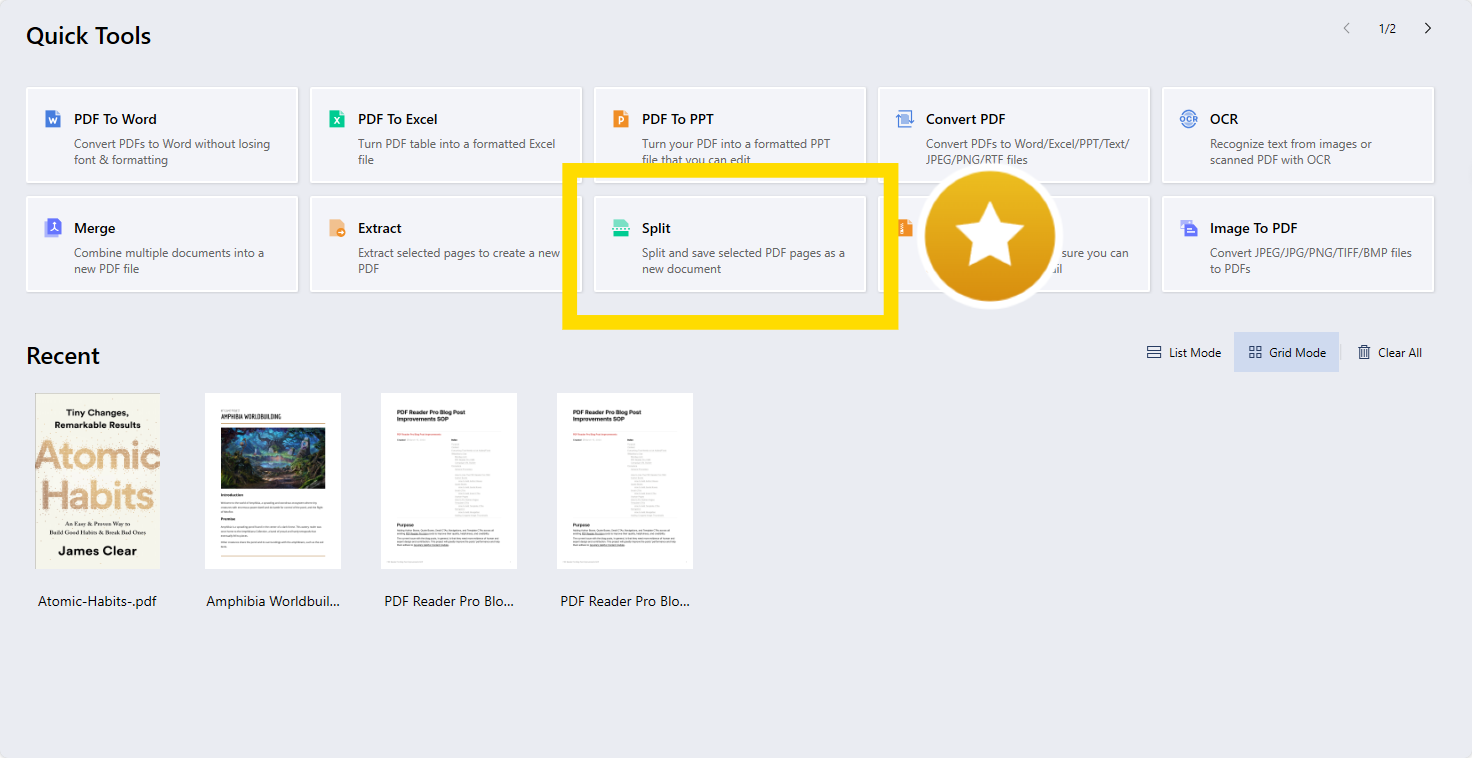1472x758 pixels.
Task: Click the green PDF To Excel icon
Action: click(337, 119)
